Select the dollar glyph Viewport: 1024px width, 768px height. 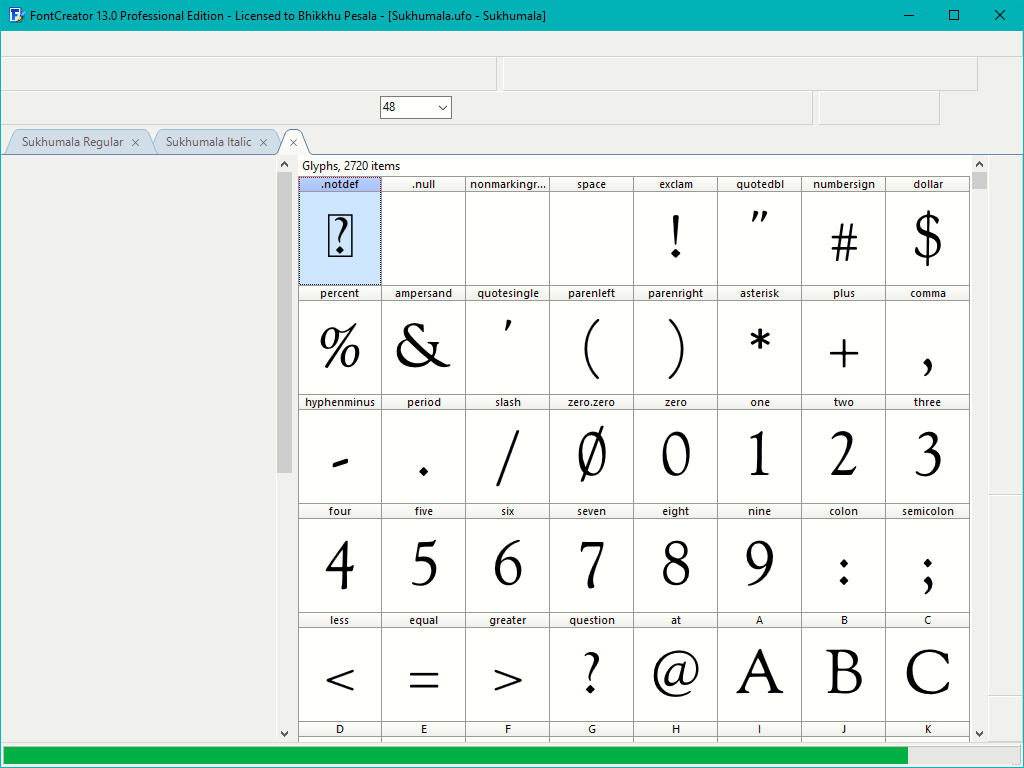[927, 231]
